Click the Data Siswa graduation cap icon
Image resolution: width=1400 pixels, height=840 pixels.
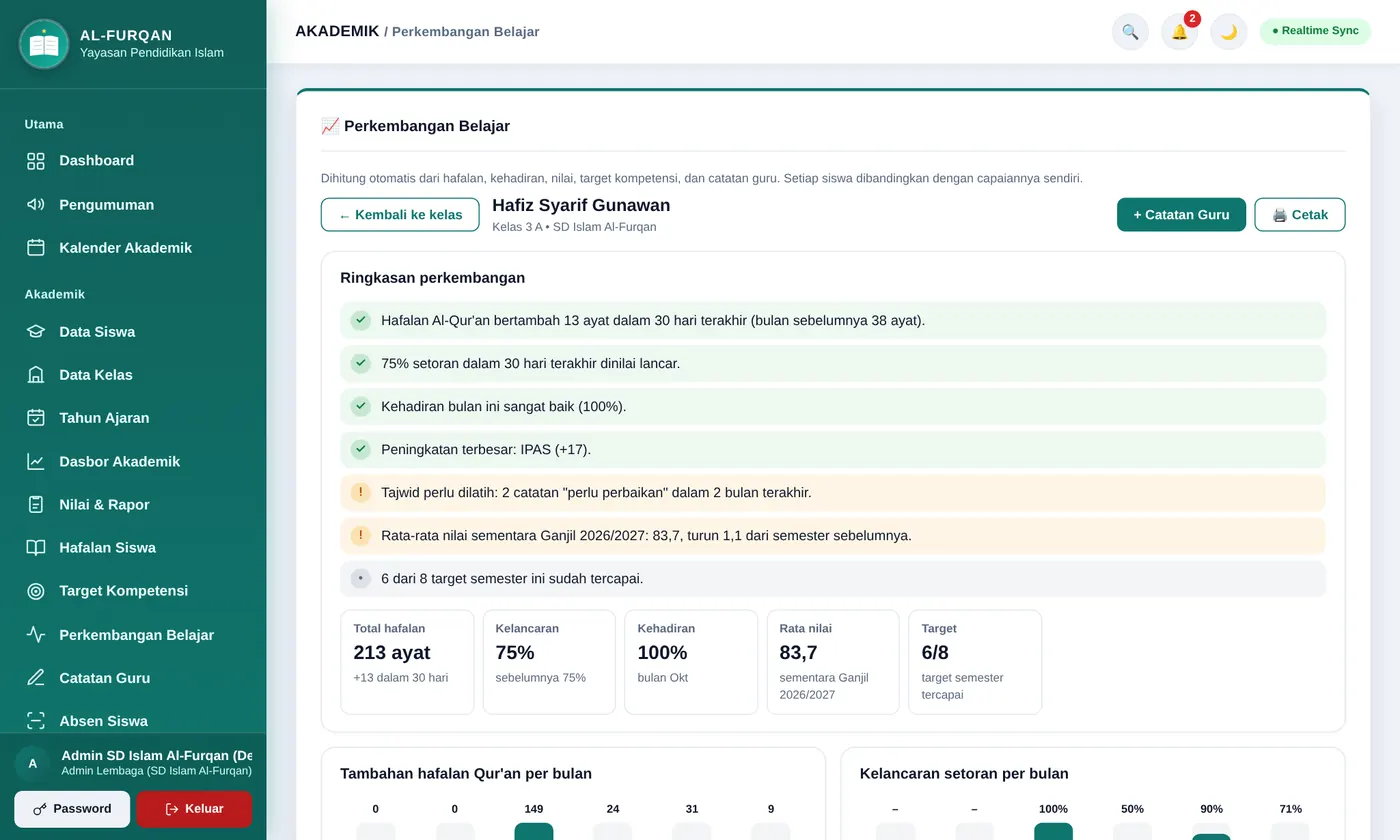(x=36, y=331)
